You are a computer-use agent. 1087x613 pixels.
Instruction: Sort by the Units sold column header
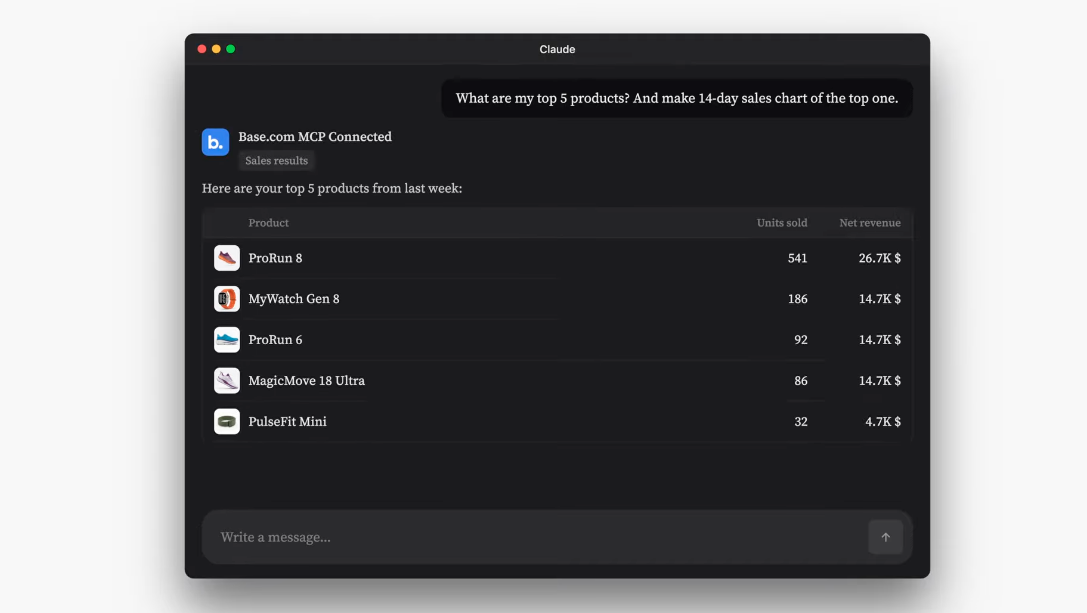click(x=782, y=223)
